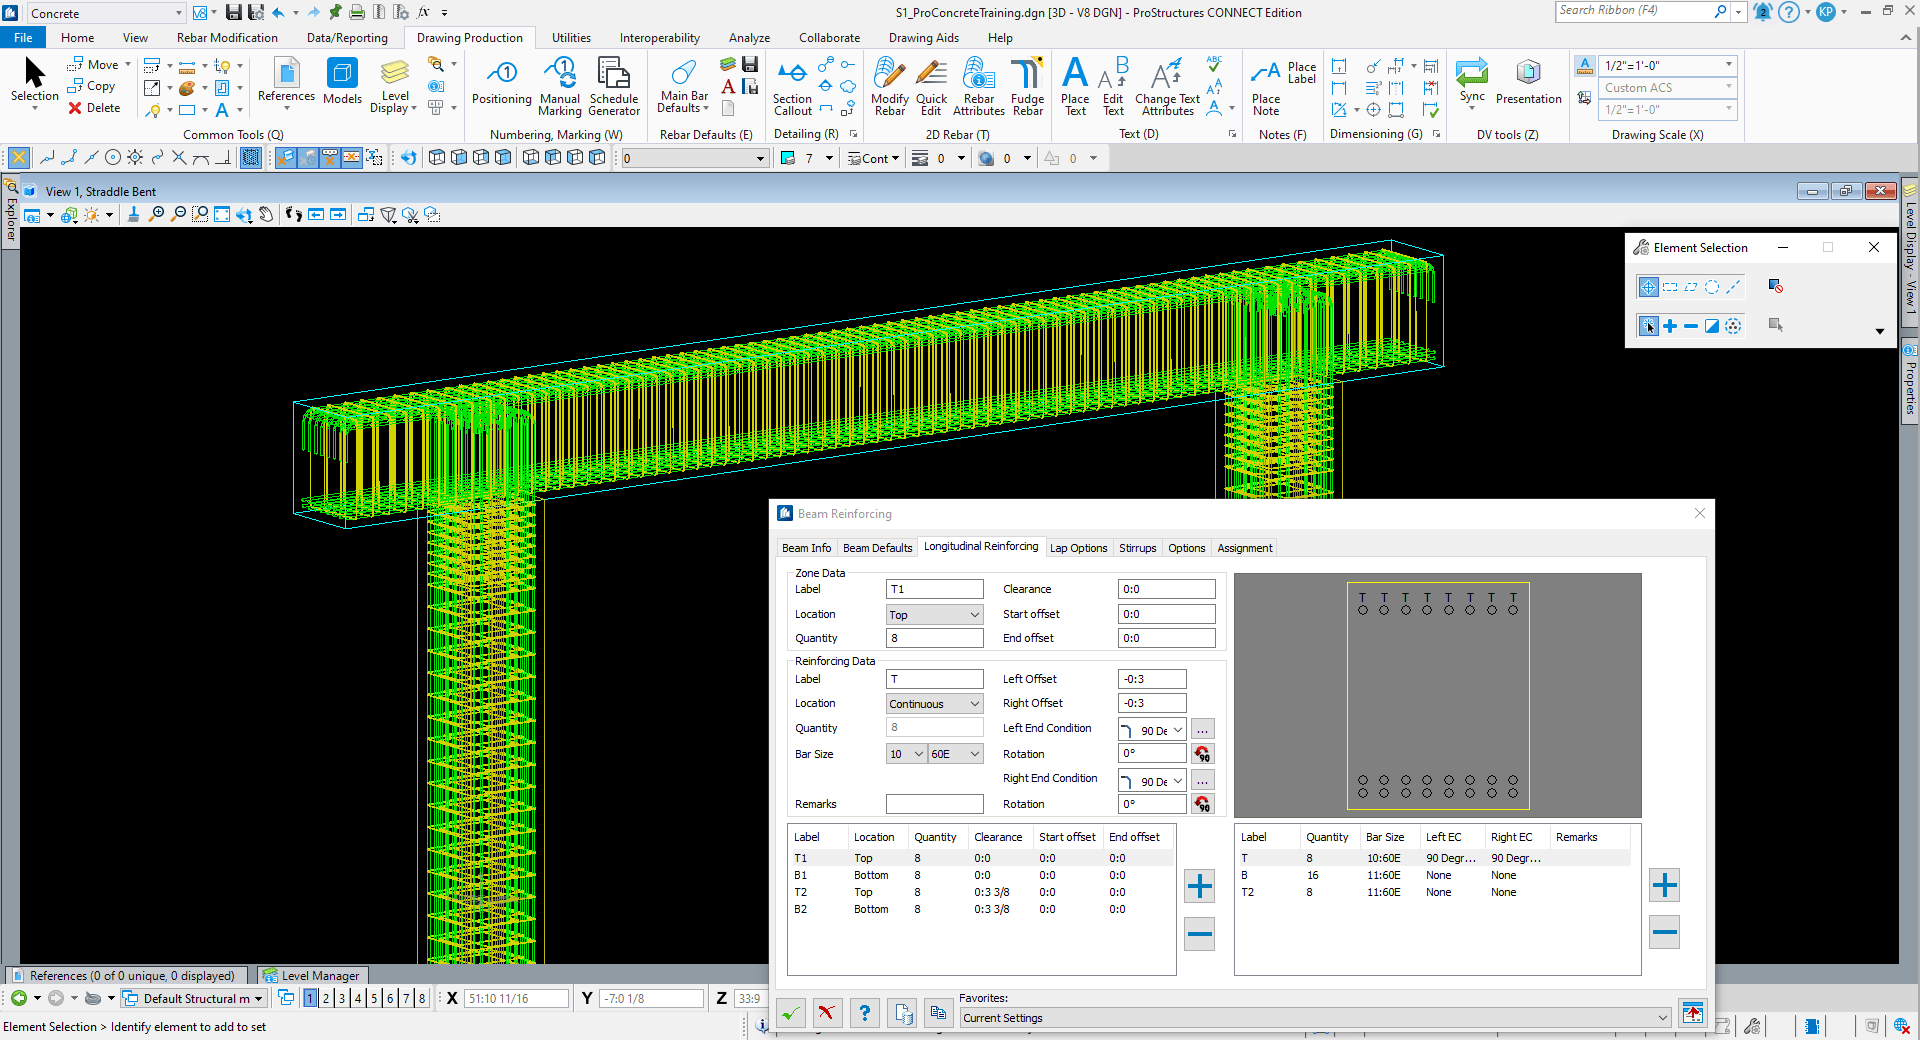
Task: Open the Fudge Rebar tool
Action: (x=1027, y=86)
